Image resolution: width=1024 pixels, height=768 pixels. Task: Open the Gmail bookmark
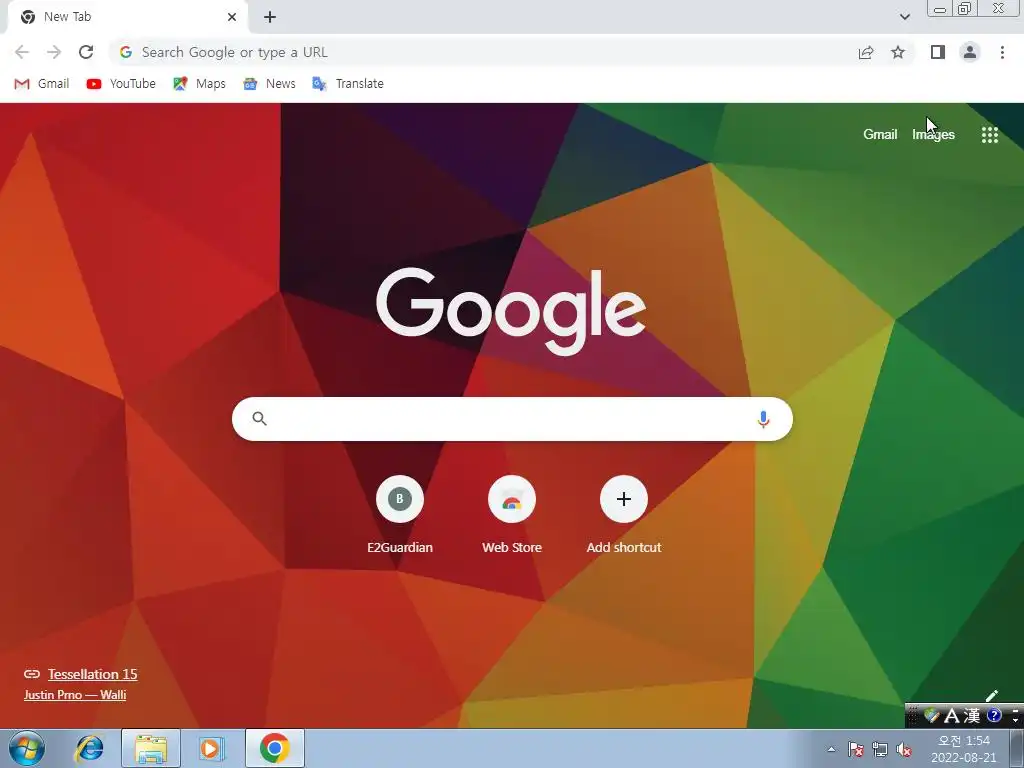(42, 84)
